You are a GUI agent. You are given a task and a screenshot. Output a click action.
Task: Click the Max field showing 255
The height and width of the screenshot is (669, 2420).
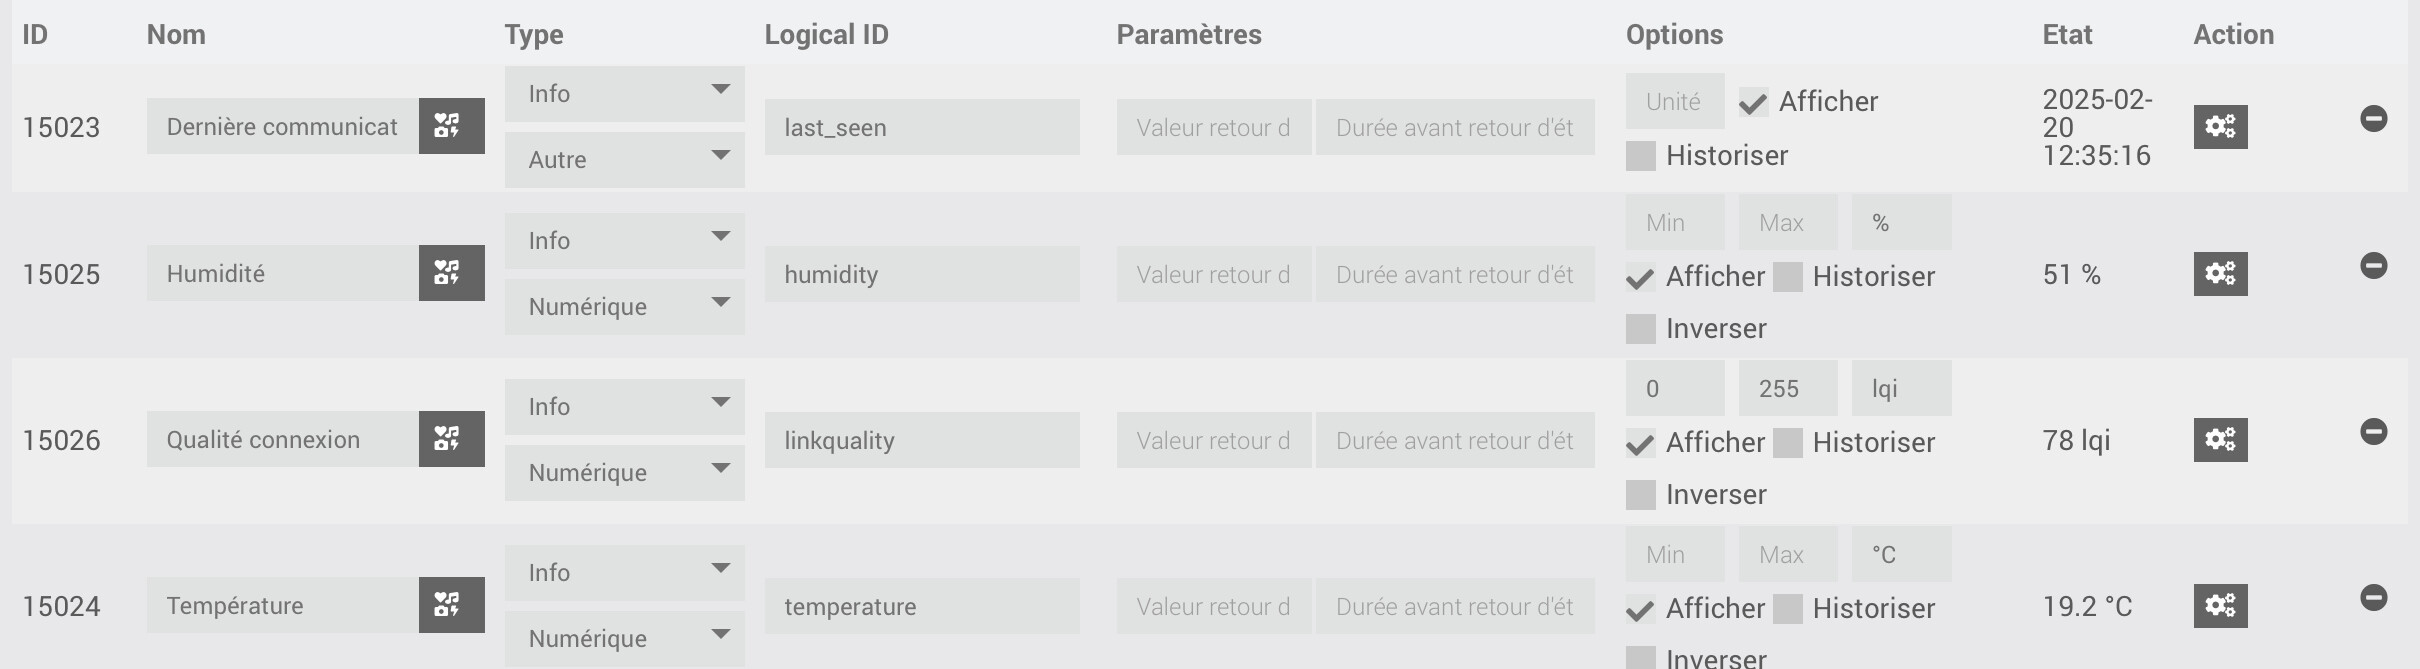pyautogui.click(x=1787, y=389)
